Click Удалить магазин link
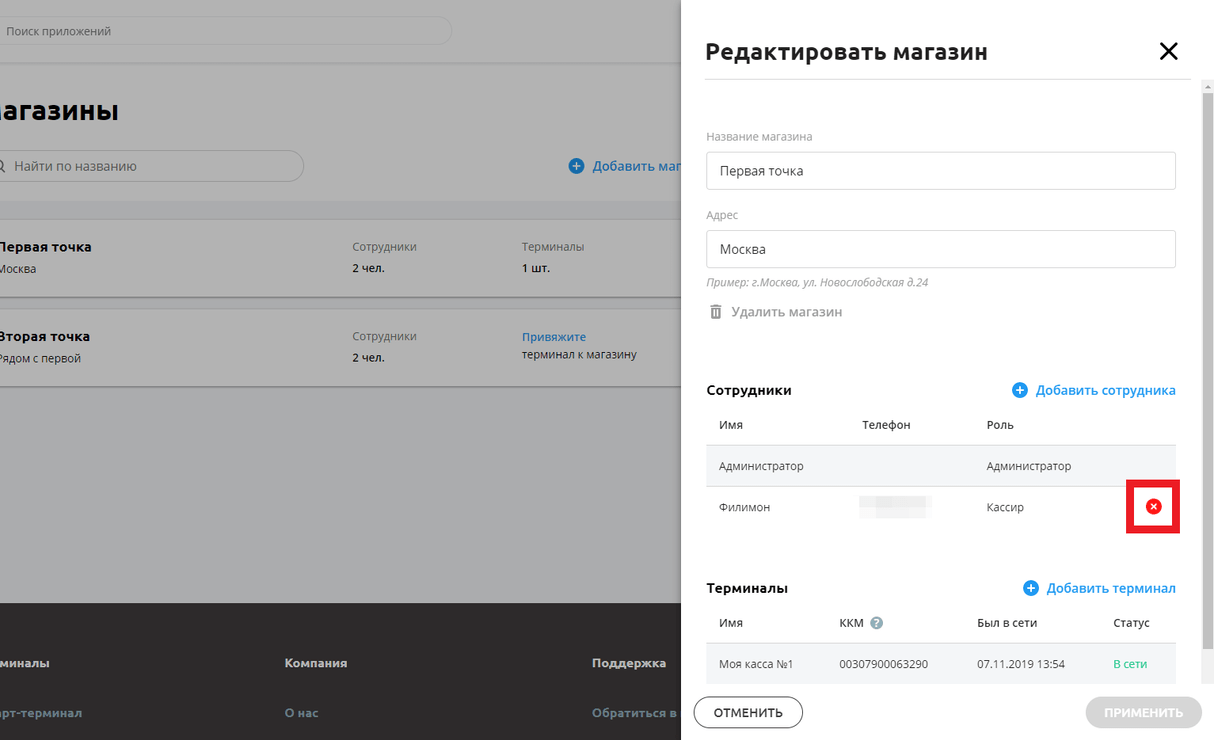Image resolution: width=1214 pixels, height=740 pixels. click(x=786, y=312)
